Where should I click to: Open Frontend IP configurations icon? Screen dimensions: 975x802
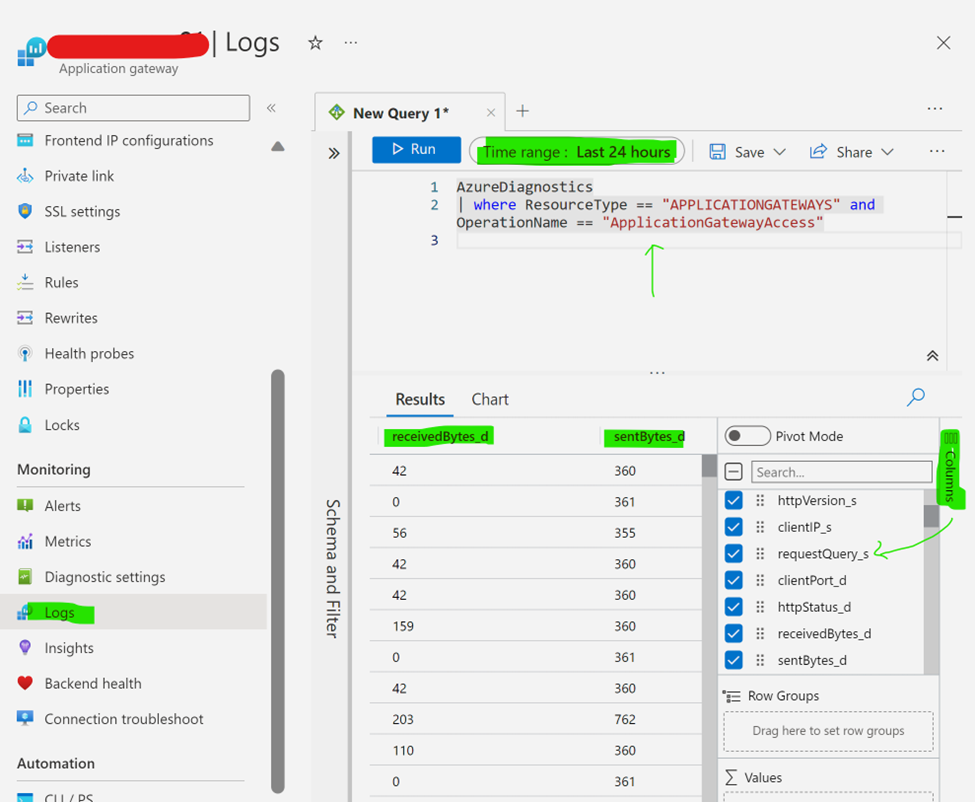(25, 141)
